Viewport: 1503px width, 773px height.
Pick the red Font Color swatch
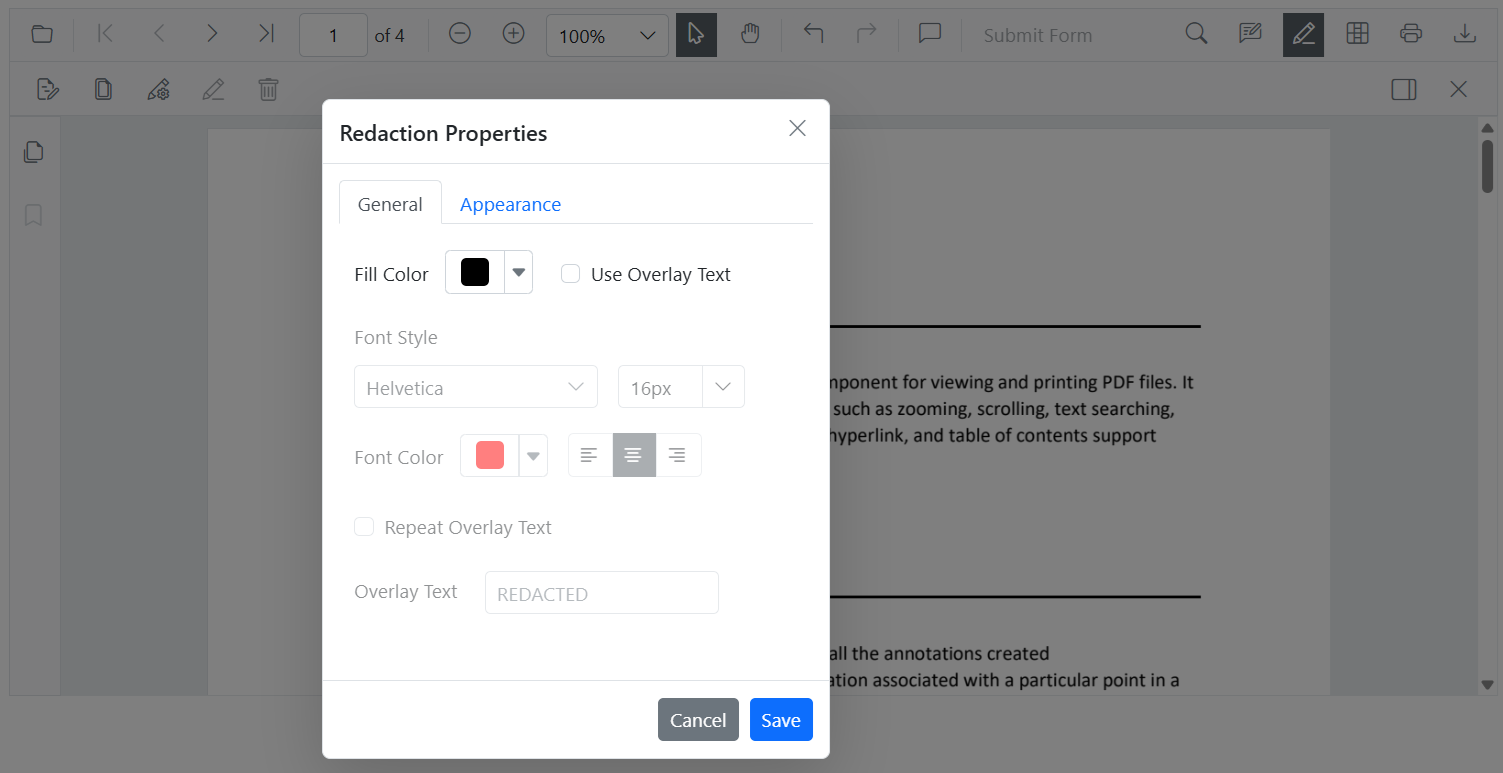click(x=488, y=455)
